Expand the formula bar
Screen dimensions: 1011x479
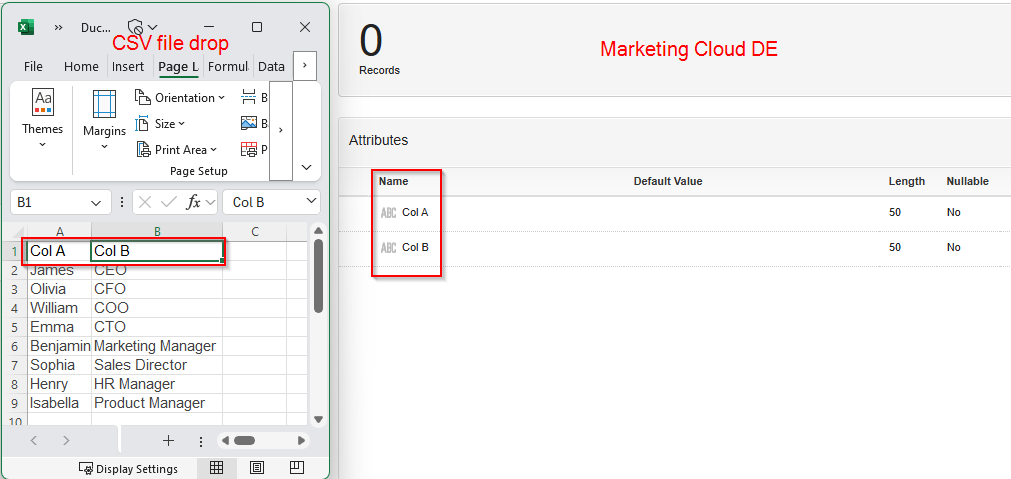pos(308,202)
